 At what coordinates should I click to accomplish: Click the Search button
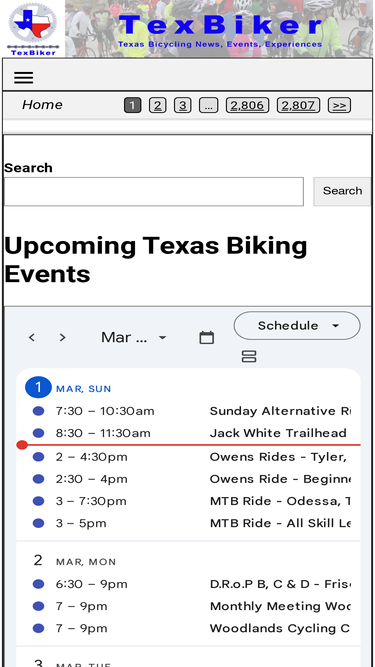tap(342, 191)
